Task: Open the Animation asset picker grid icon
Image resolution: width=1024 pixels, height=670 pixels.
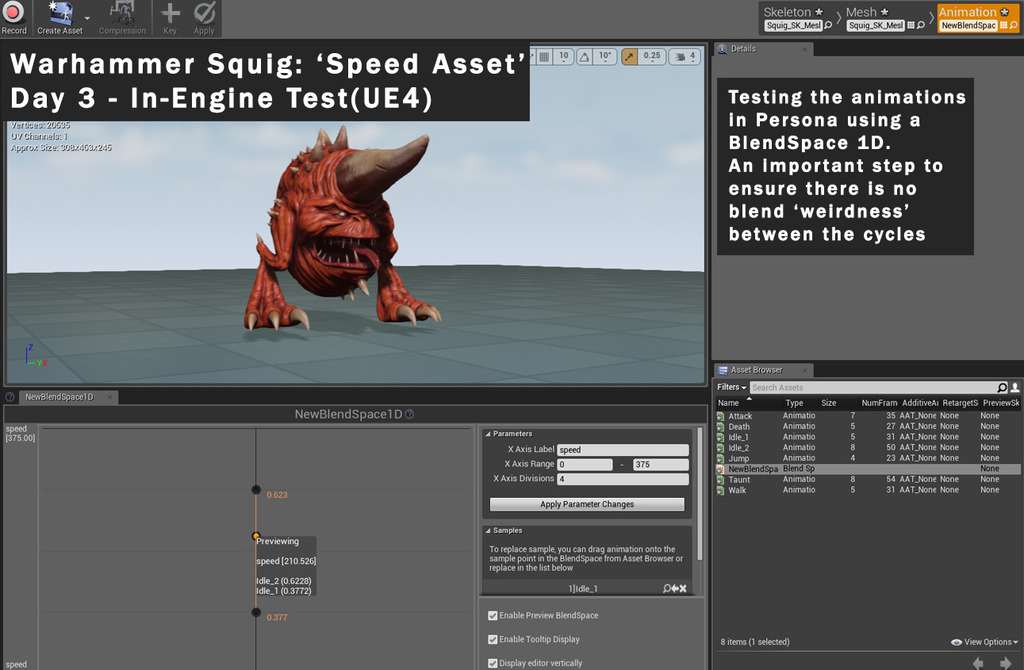Action: point(1004,25)
